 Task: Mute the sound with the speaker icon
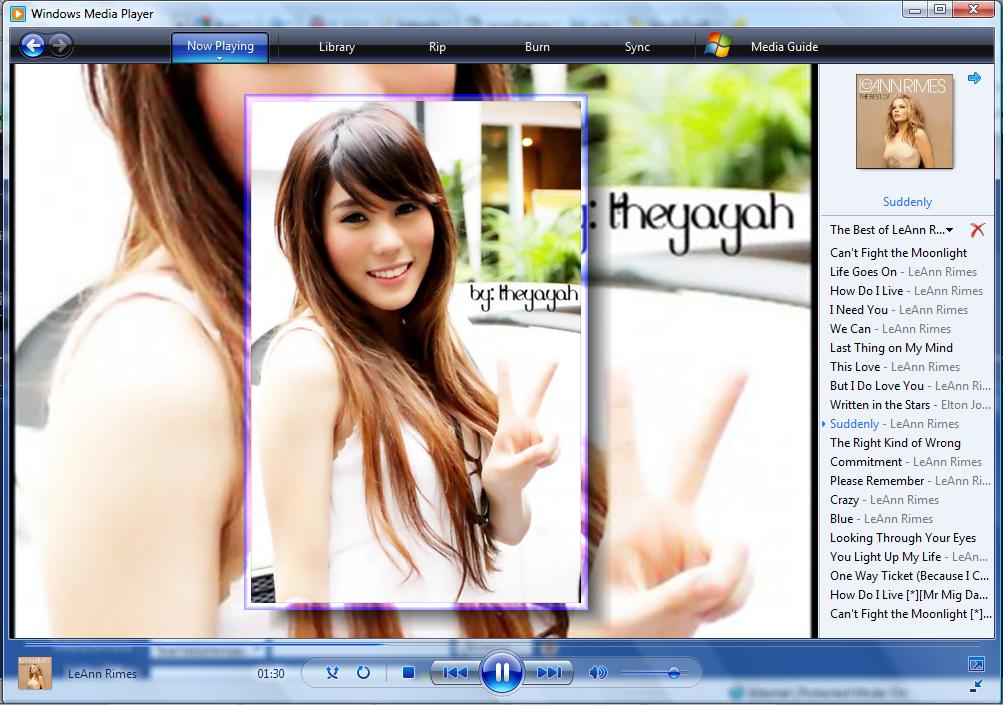597,673
